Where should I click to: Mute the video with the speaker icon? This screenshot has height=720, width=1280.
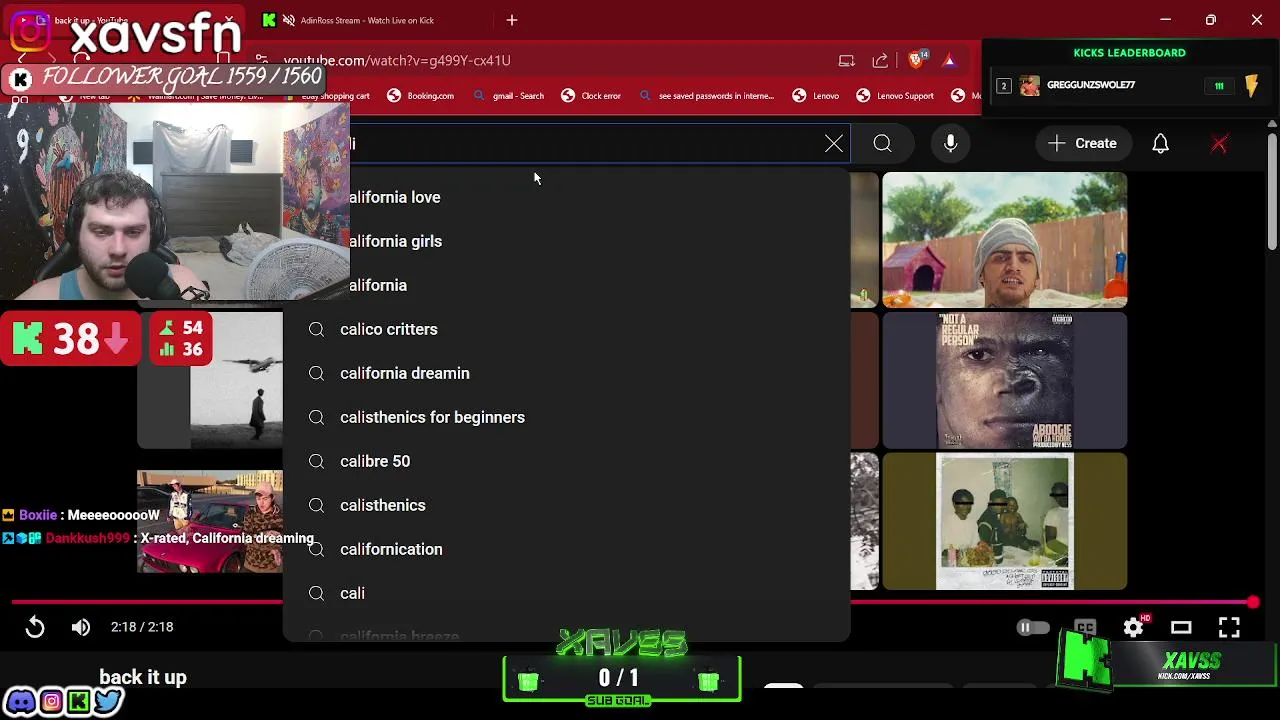pyautogui.click(x=81, y=627)
